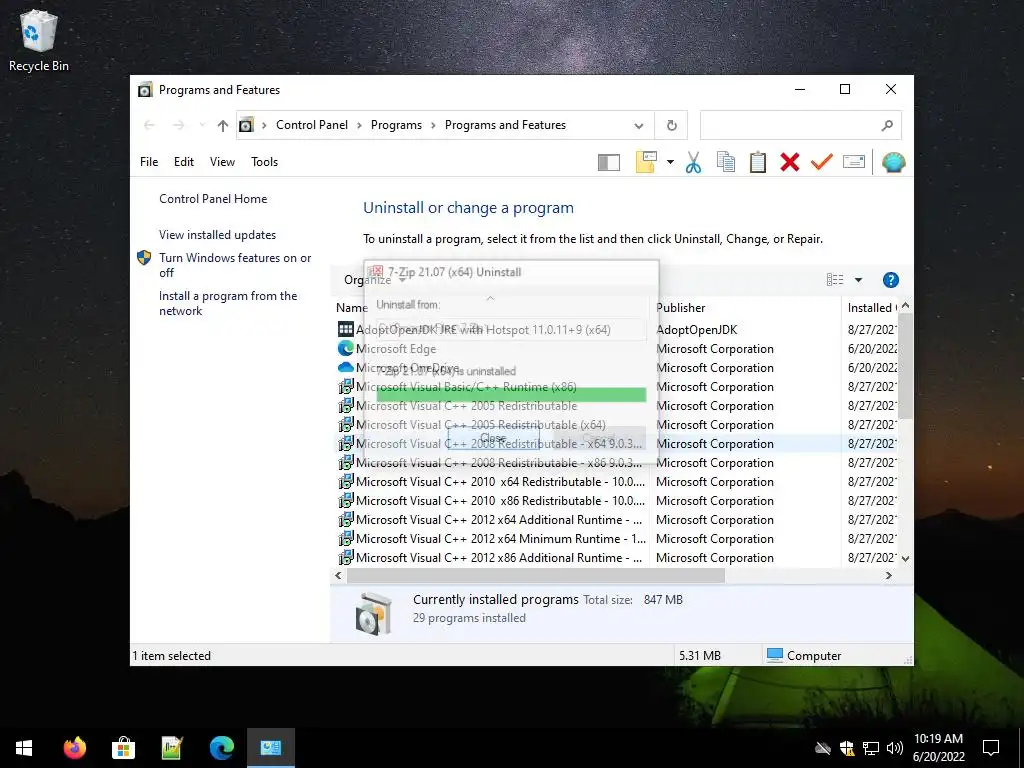Click the Programs and Features breadcrumb
The height and width of the screenshot is (768, 1024).
tap(505, 125)
